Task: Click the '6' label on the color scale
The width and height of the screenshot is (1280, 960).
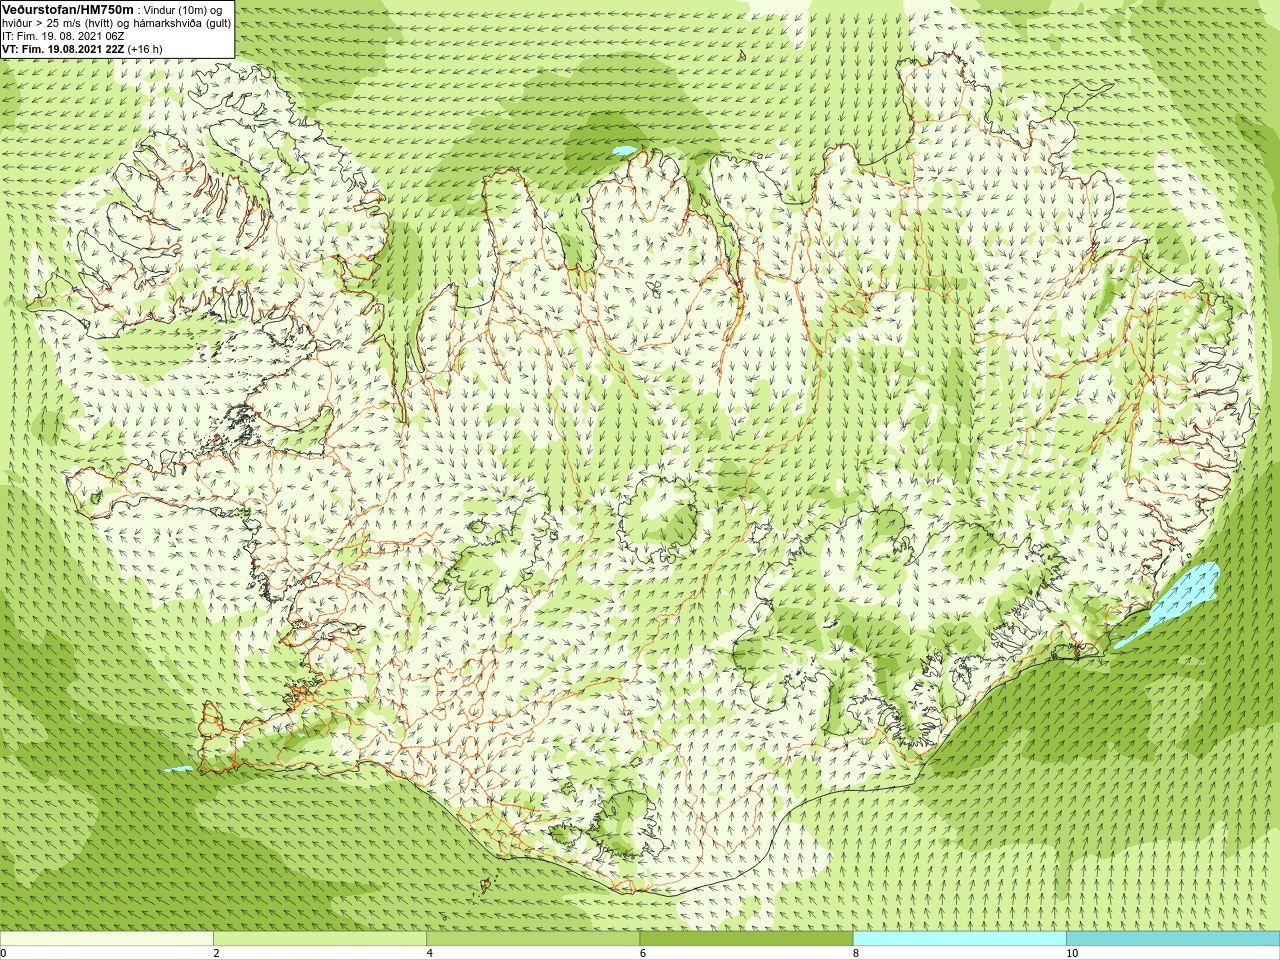Action: [642, 953]
